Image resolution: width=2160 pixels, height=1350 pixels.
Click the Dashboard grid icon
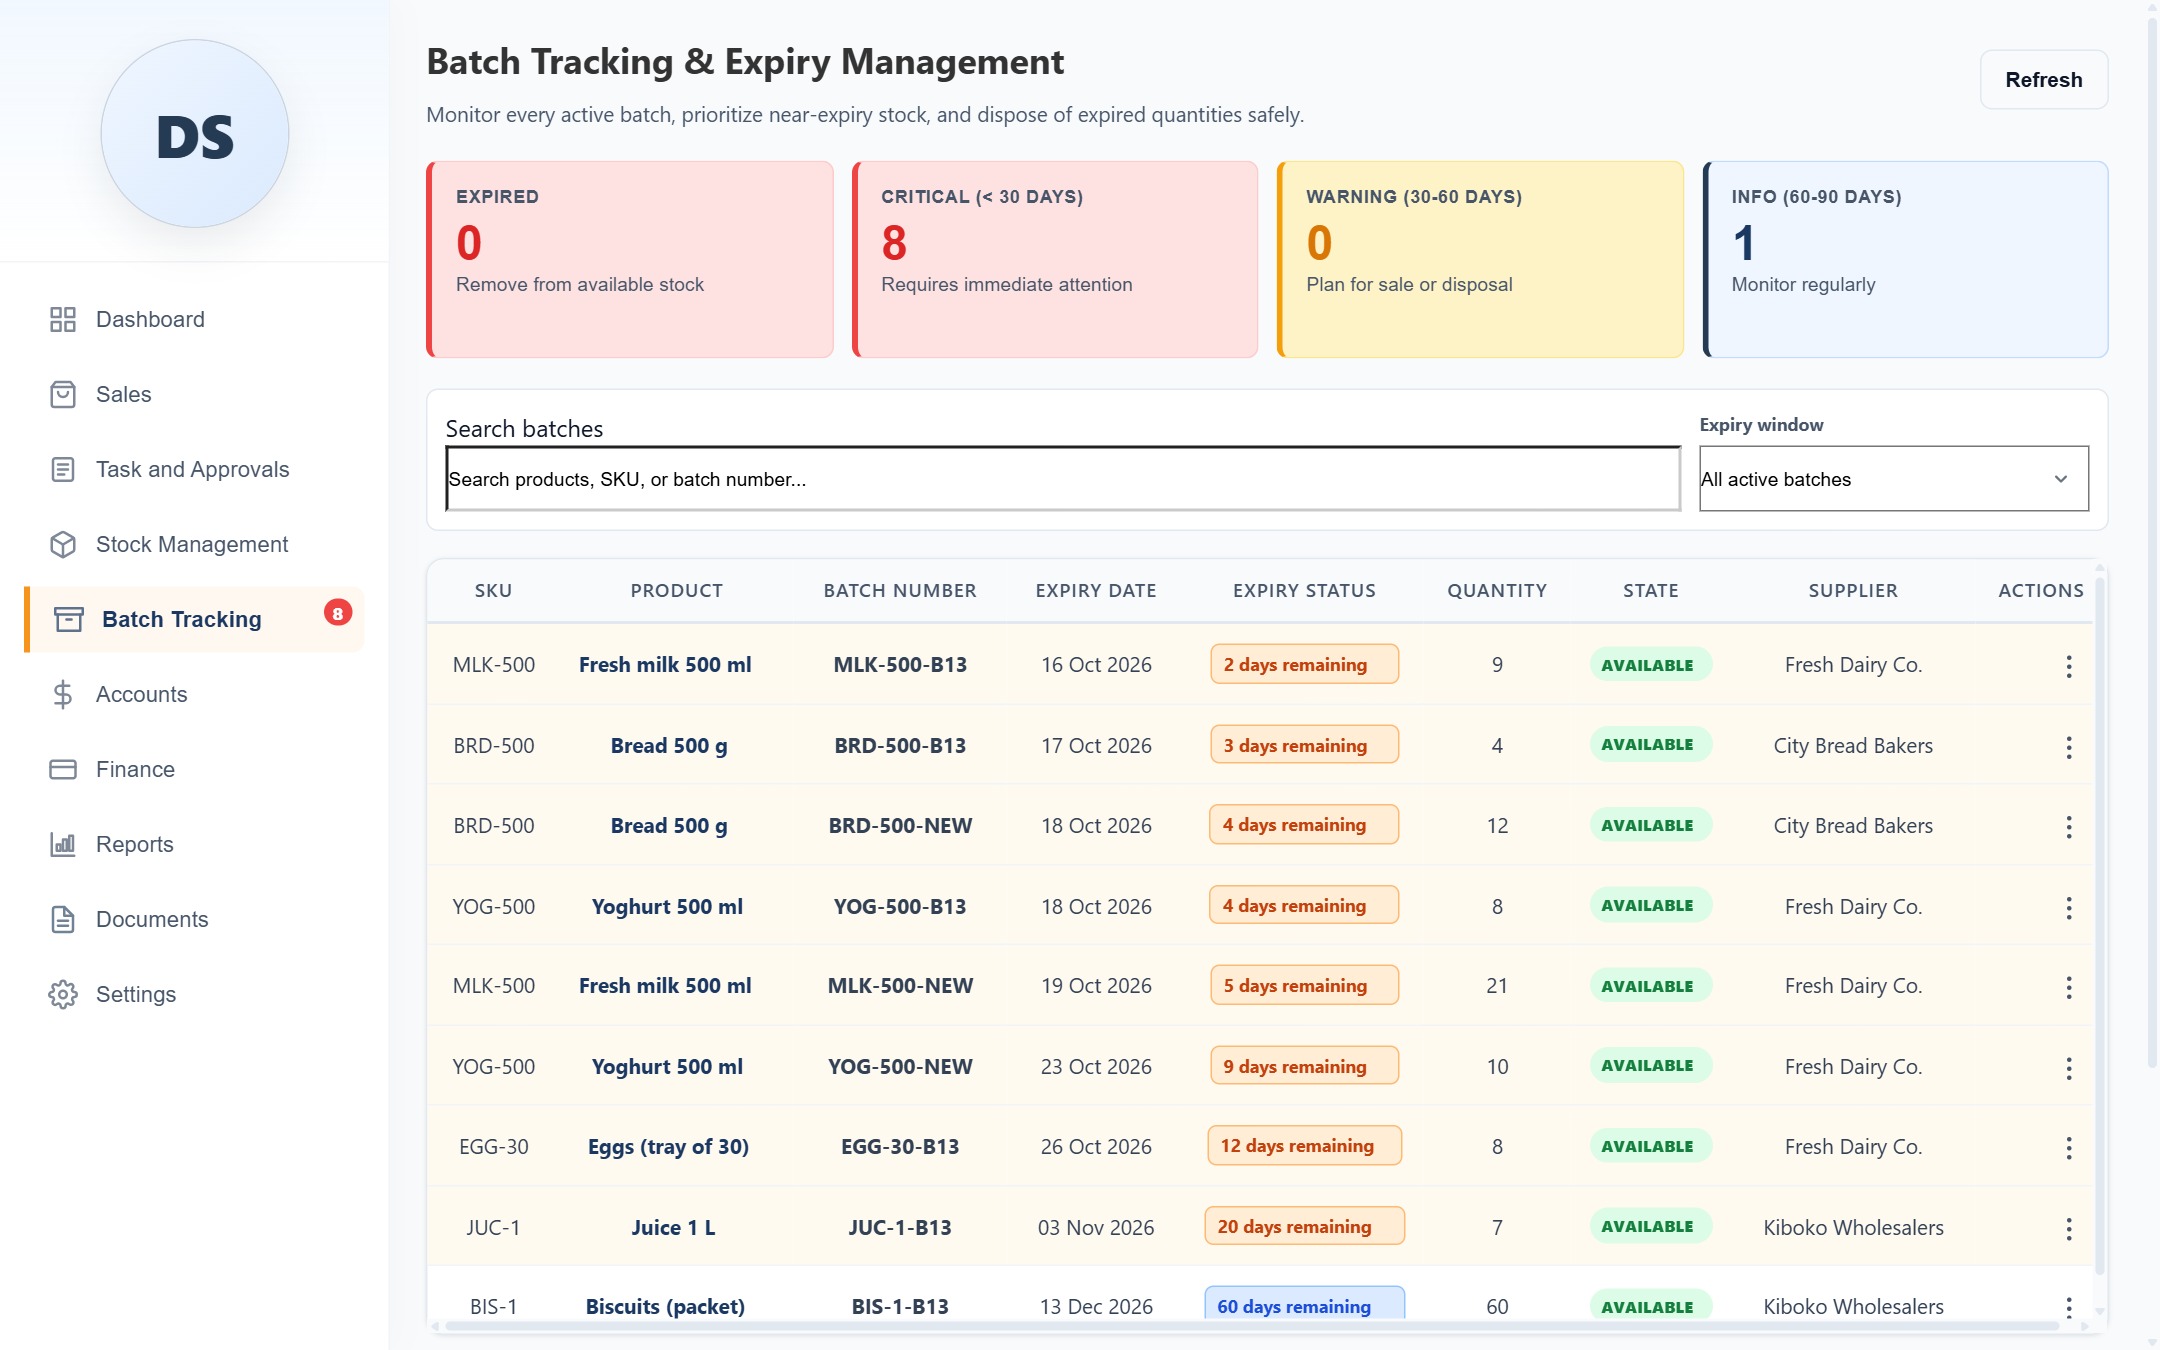point(63,319)
